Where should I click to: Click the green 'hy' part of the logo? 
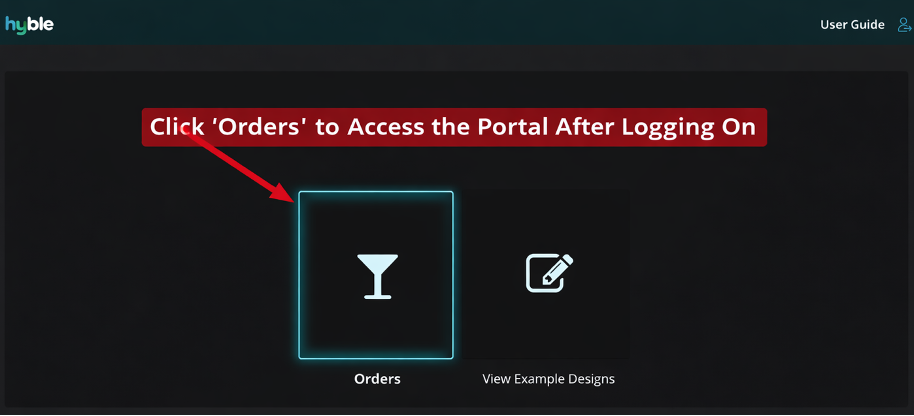click(16, 25)
